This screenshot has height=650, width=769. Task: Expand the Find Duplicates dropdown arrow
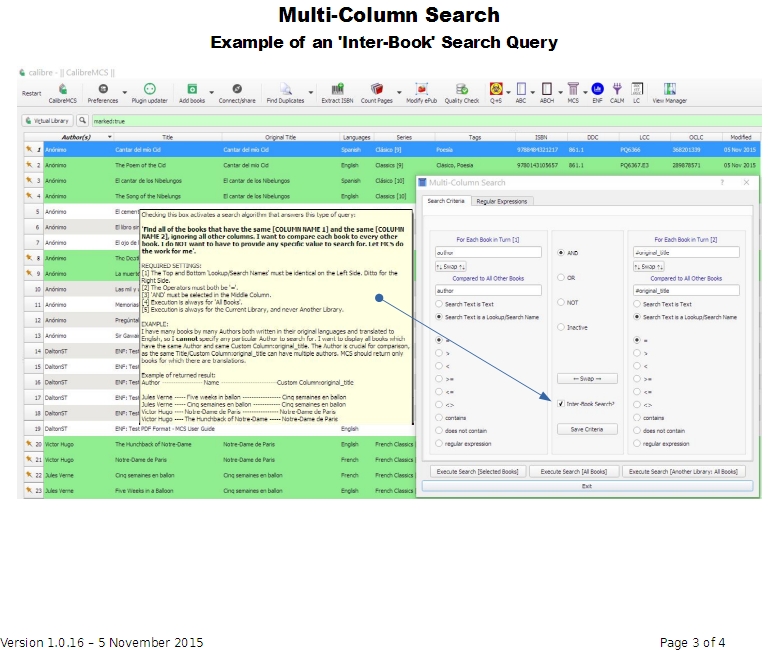(310, 92)
